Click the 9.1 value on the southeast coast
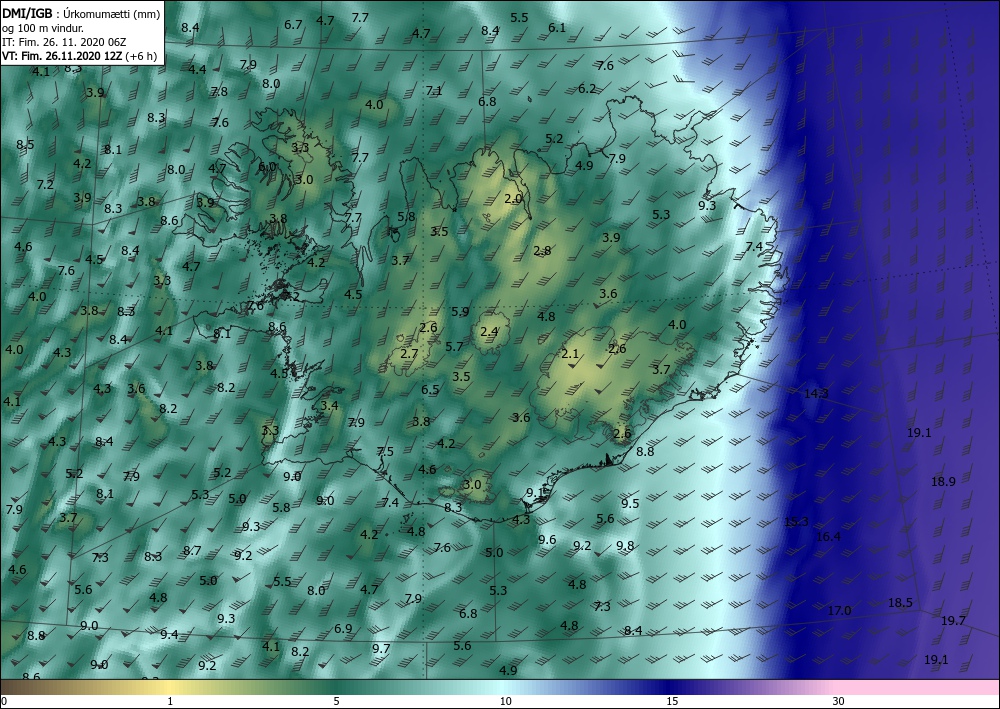The height and width of the screenshot is (709, 1000). pyautogui.click(x=534, y=493)
